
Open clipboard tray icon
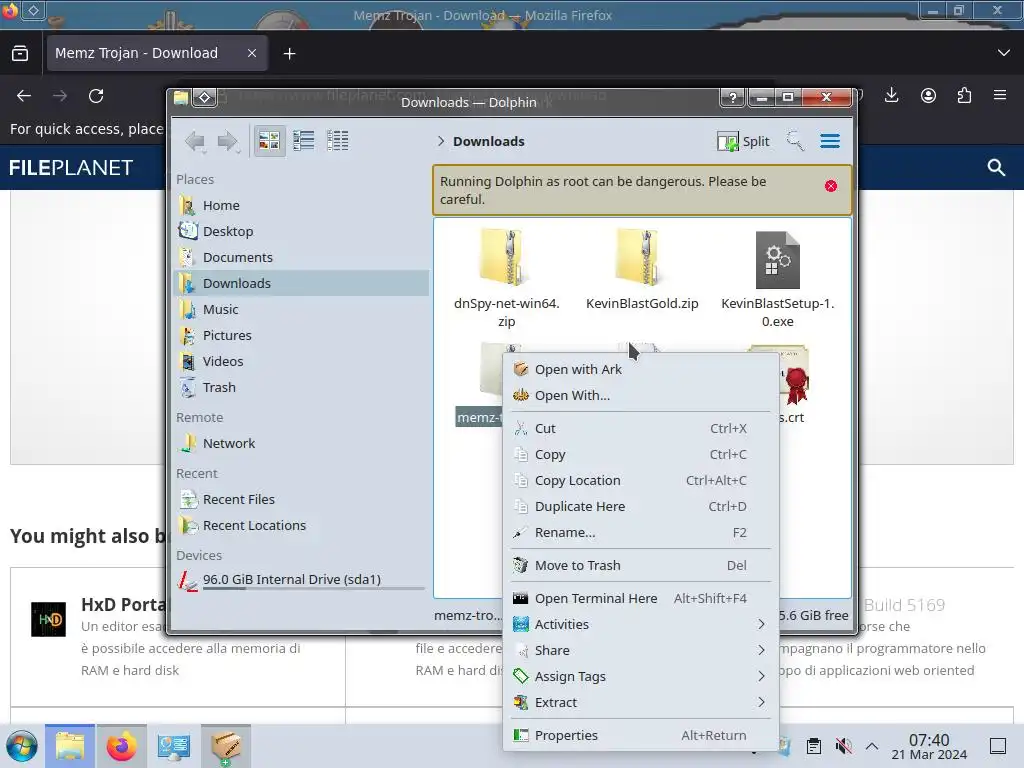click(x=814, y=746)
